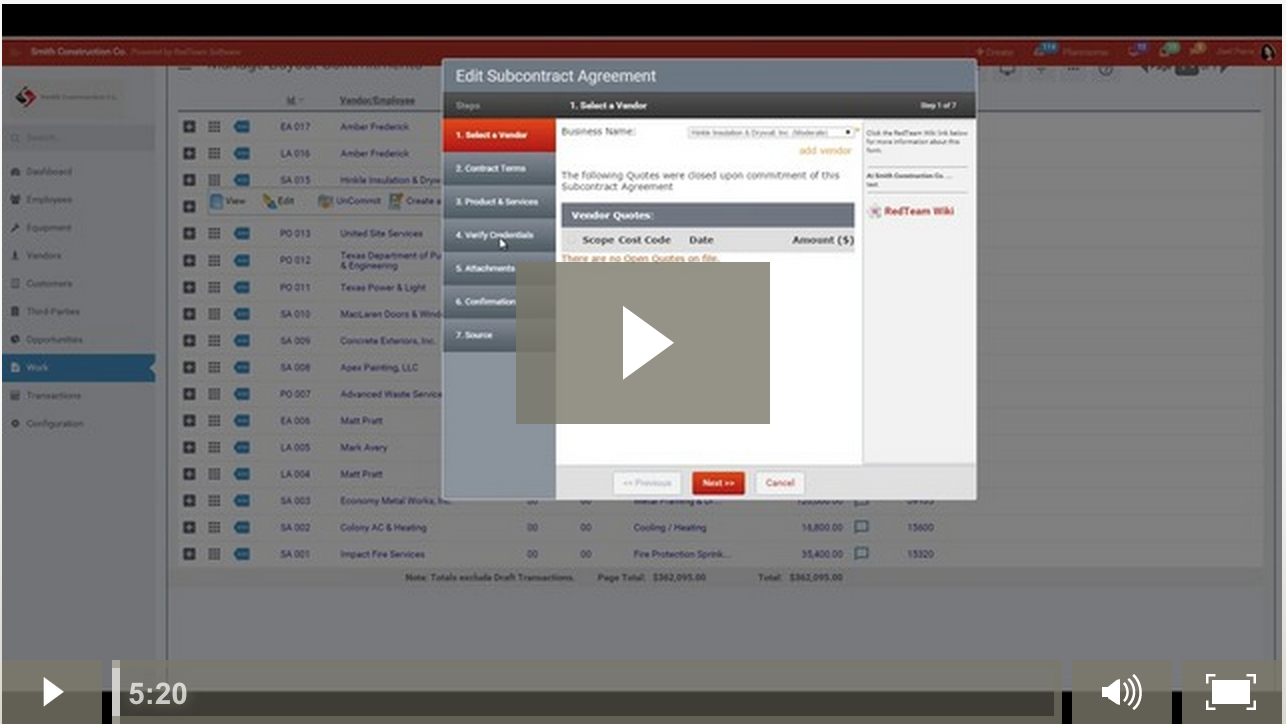Expand row SA 015 with its plus icon
The width and height of the screenshot is (1286, 724).
coord(189,180)
